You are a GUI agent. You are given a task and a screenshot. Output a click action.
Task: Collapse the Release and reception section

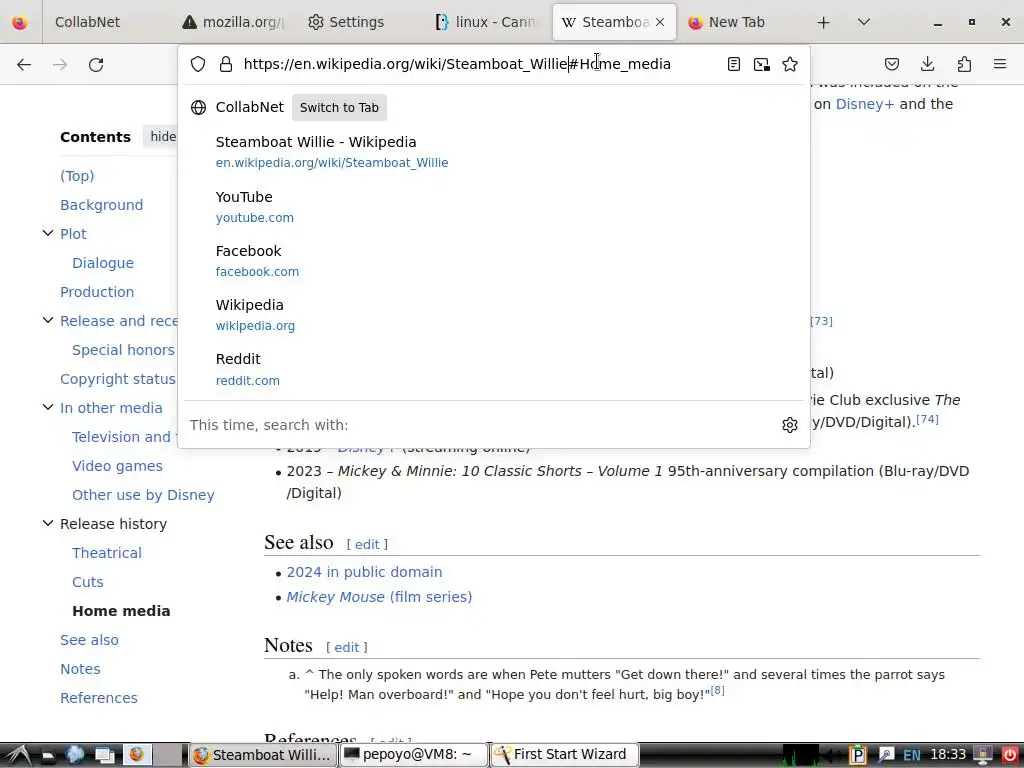[48, 320]
